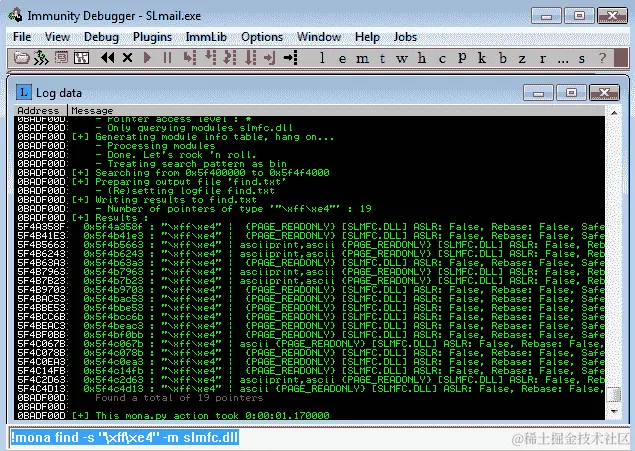Open Source window with s button
Image resolution: width=635 pixels, height=451 pixels.
(x=582, y=59)
